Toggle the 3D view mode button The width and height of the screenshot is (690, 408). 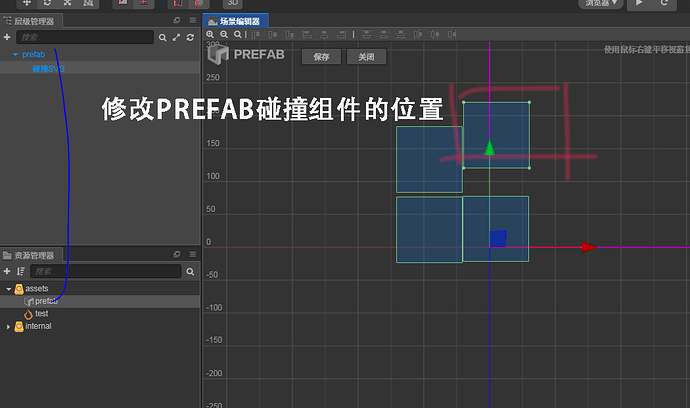233,3
